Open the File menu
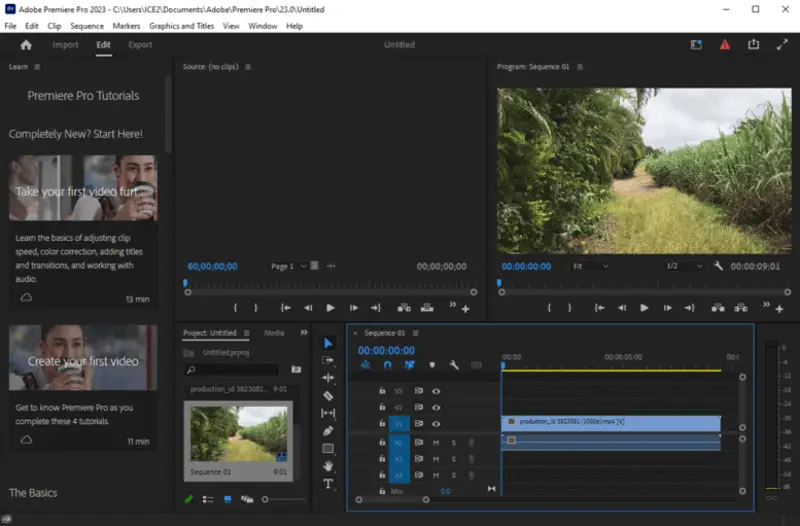The height and width of the screenshot is (526, 800). [10, 26]
